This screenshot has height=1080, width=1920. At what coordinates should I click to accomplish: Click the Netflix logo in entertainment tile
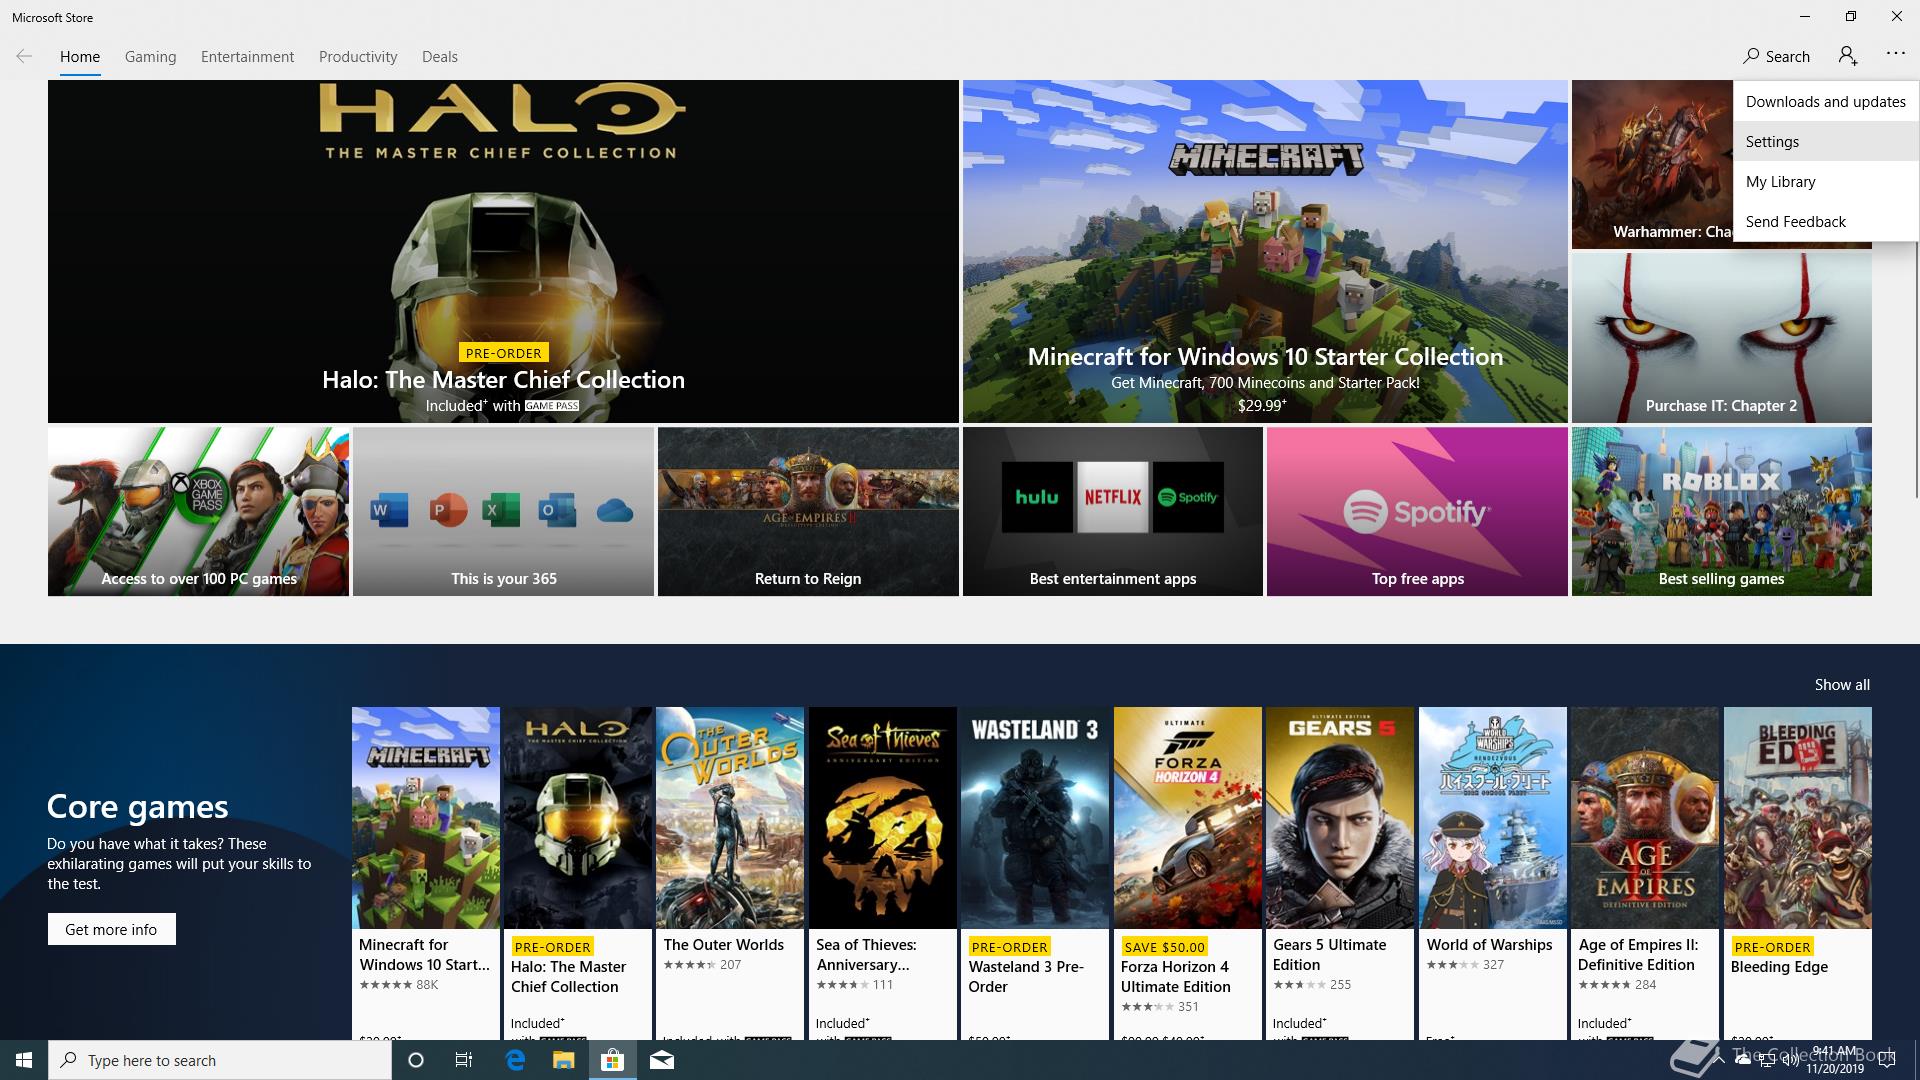[x=1112, y=497]
